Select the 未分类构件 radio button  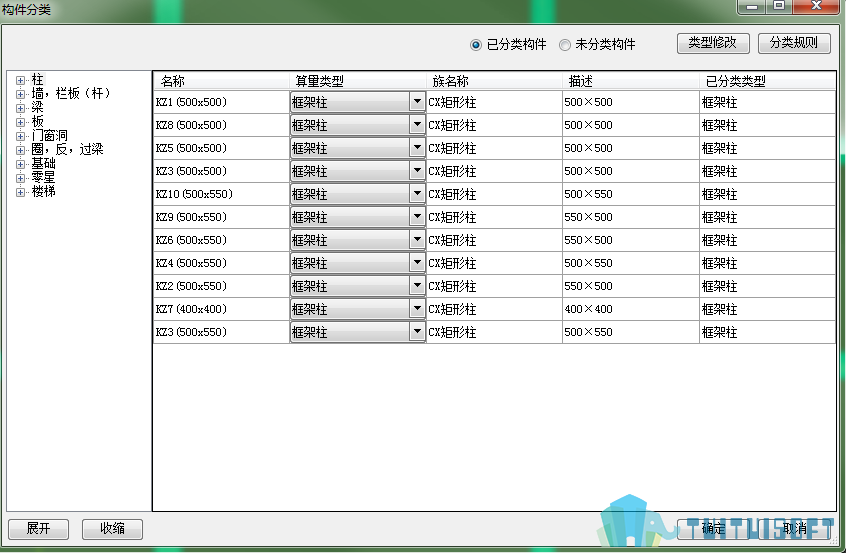pyautogui.click(x=565, y=45)
